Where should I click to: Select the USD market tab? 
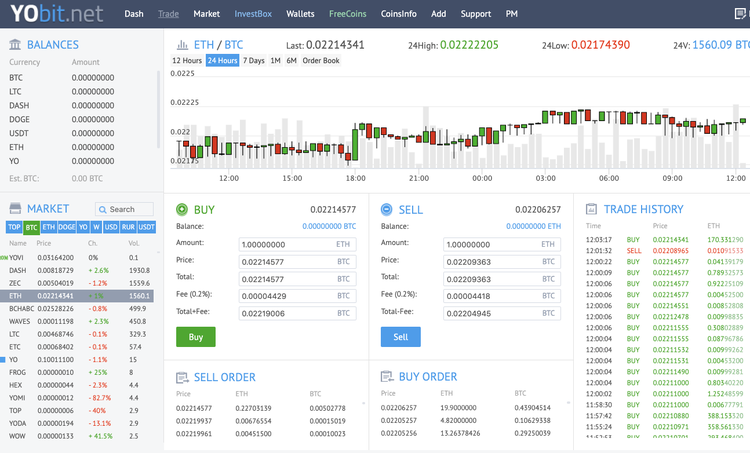(111, 227)
